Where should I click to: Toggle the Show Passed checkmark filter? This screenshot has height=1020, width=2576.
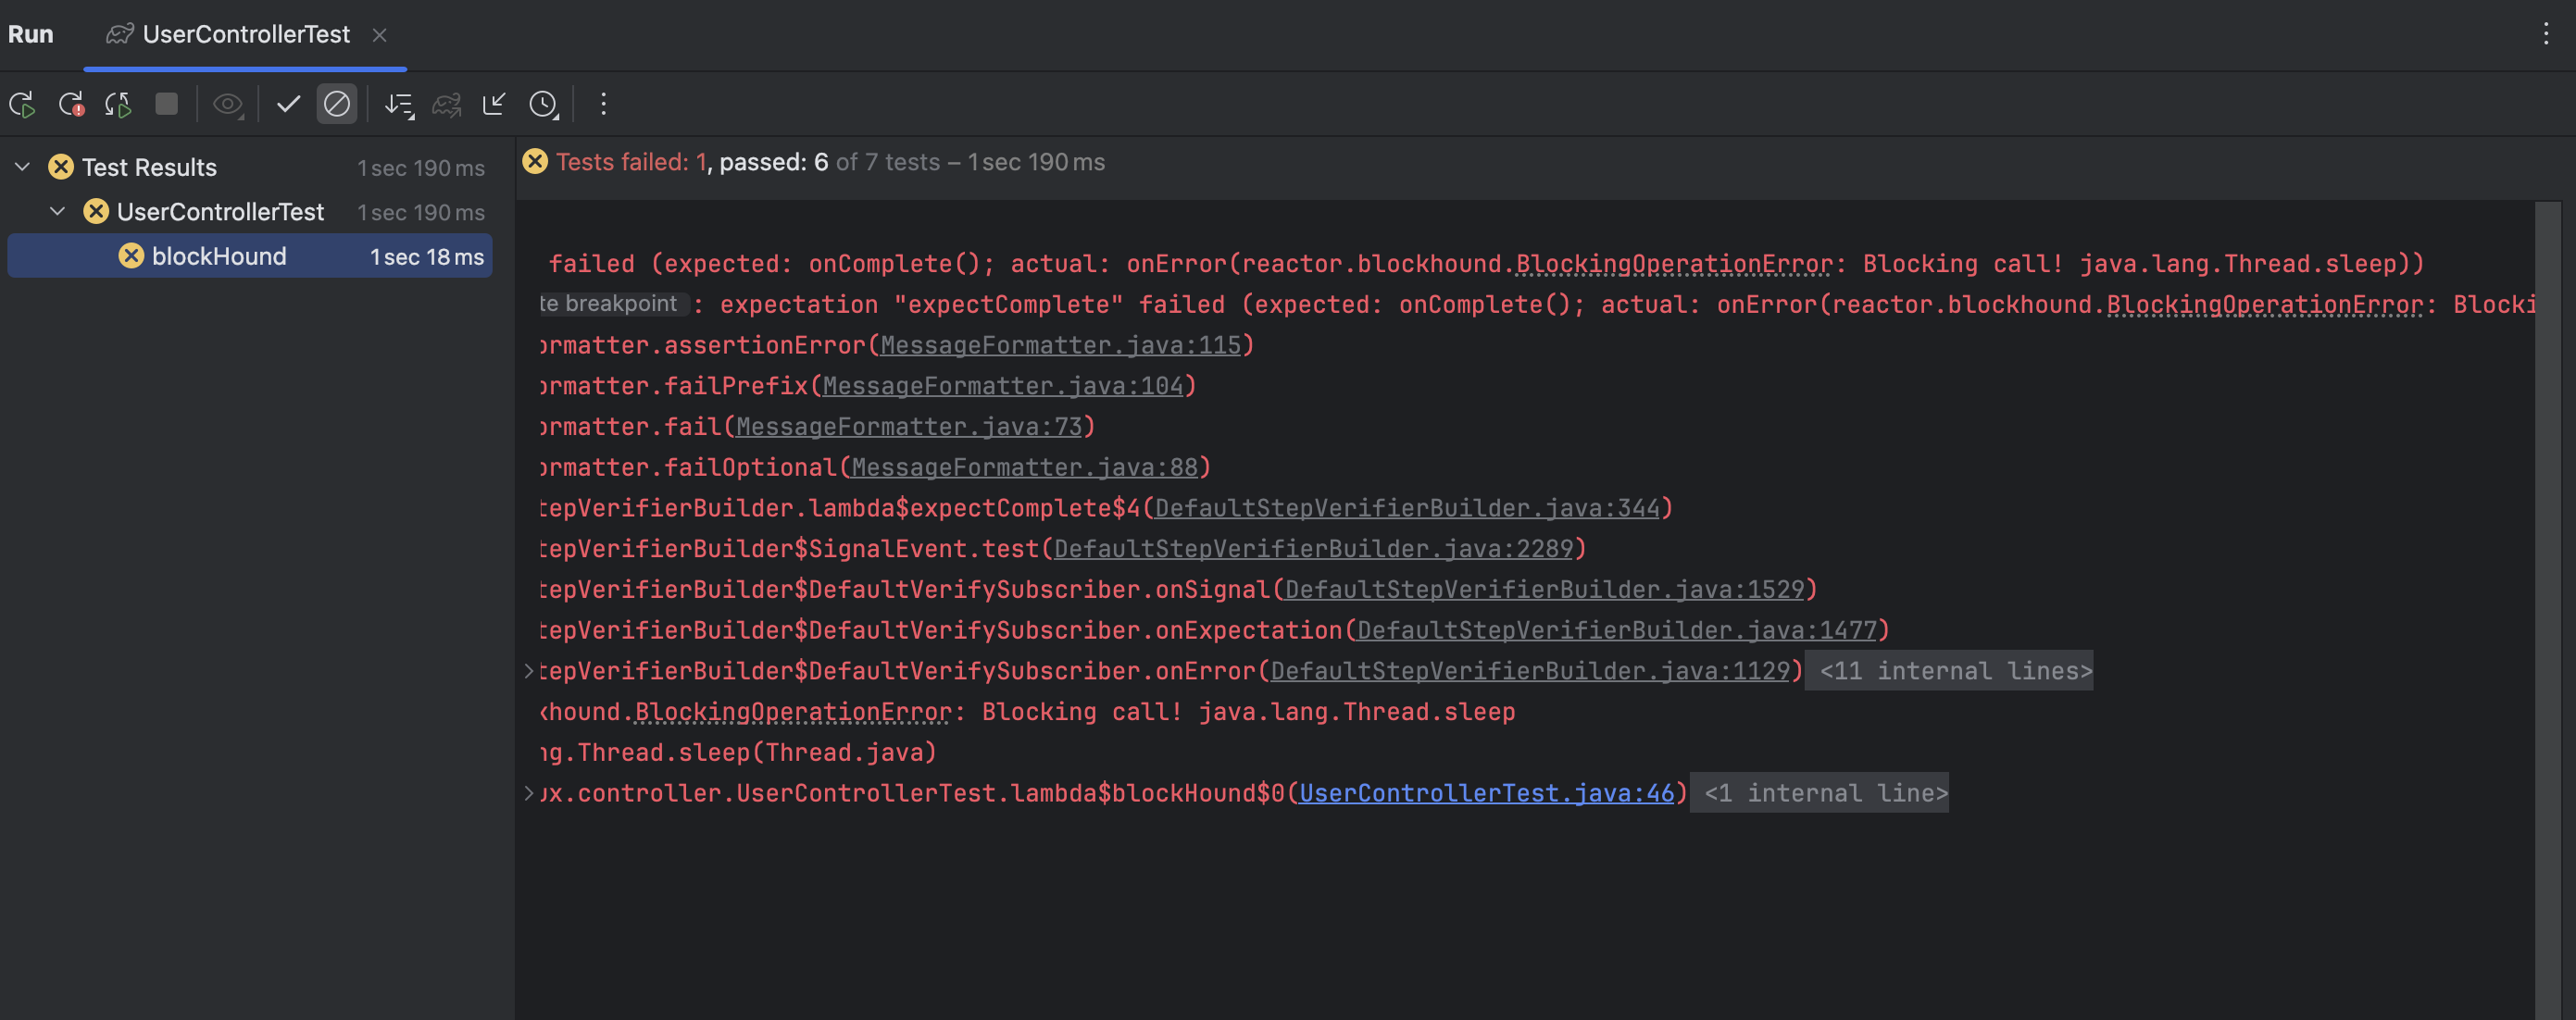tap(288, 104)
